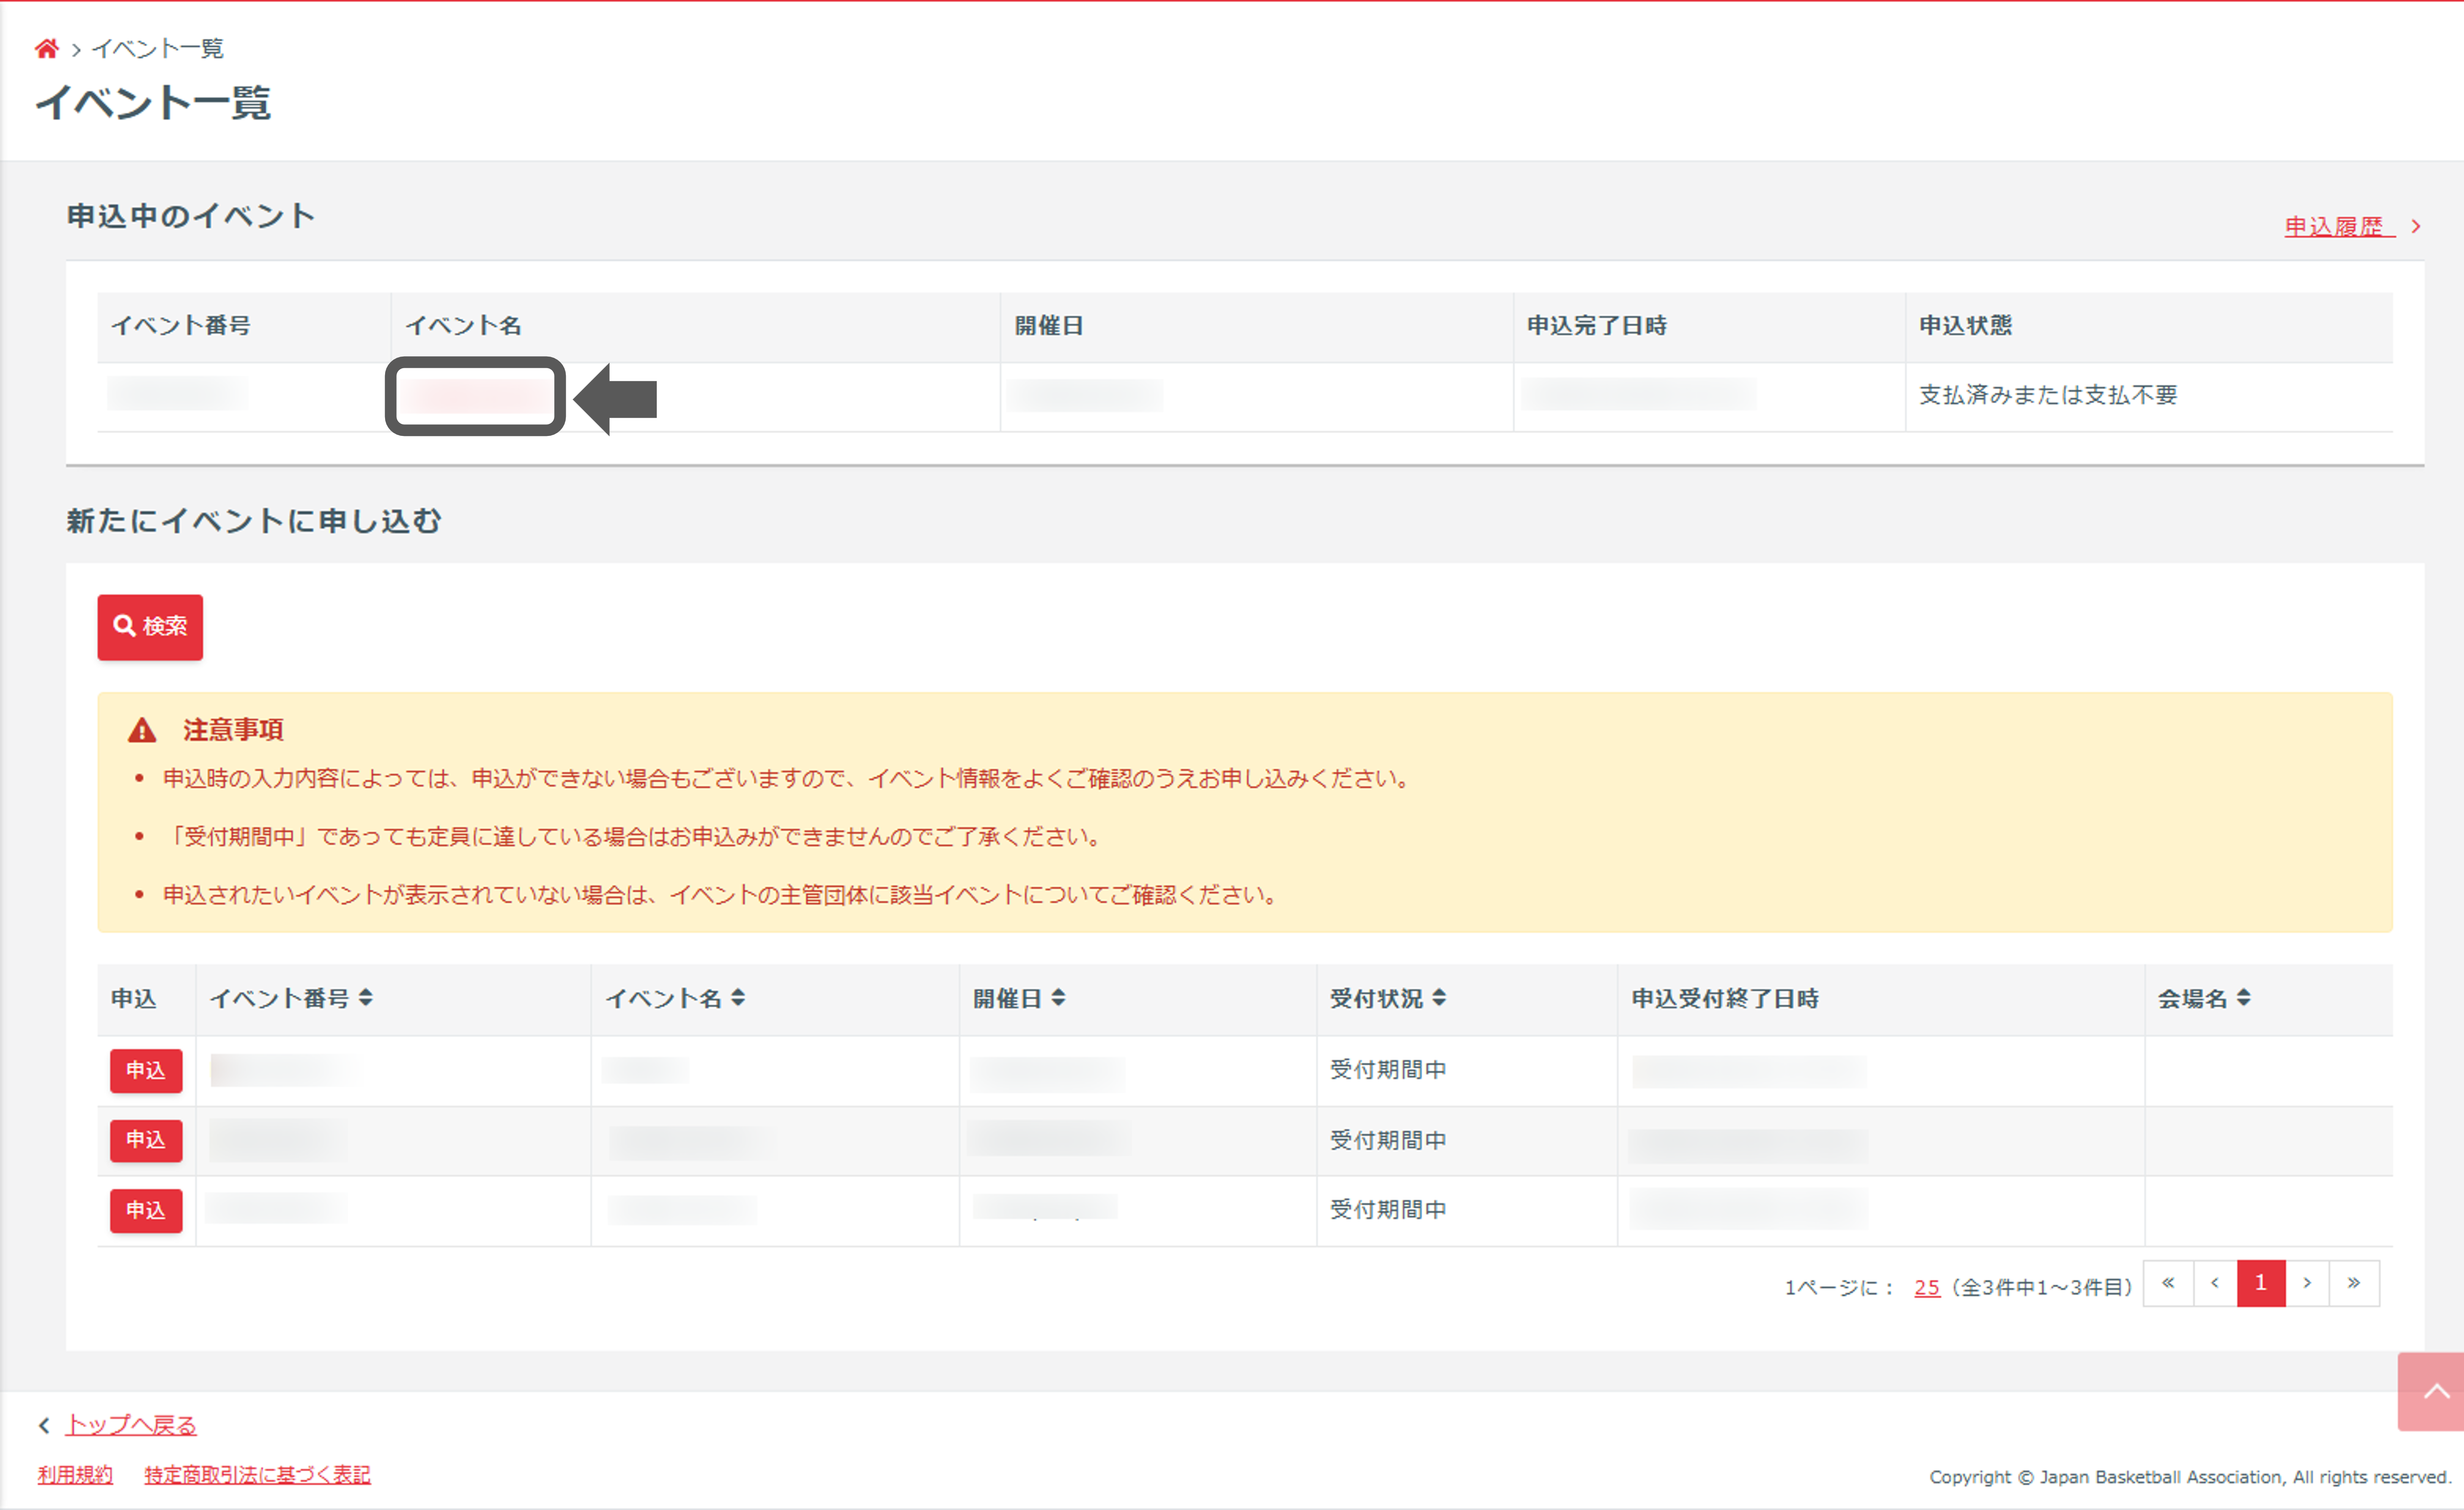Go to previous page with ‹ button

pyautogui.click(x=2215, y=1283)
